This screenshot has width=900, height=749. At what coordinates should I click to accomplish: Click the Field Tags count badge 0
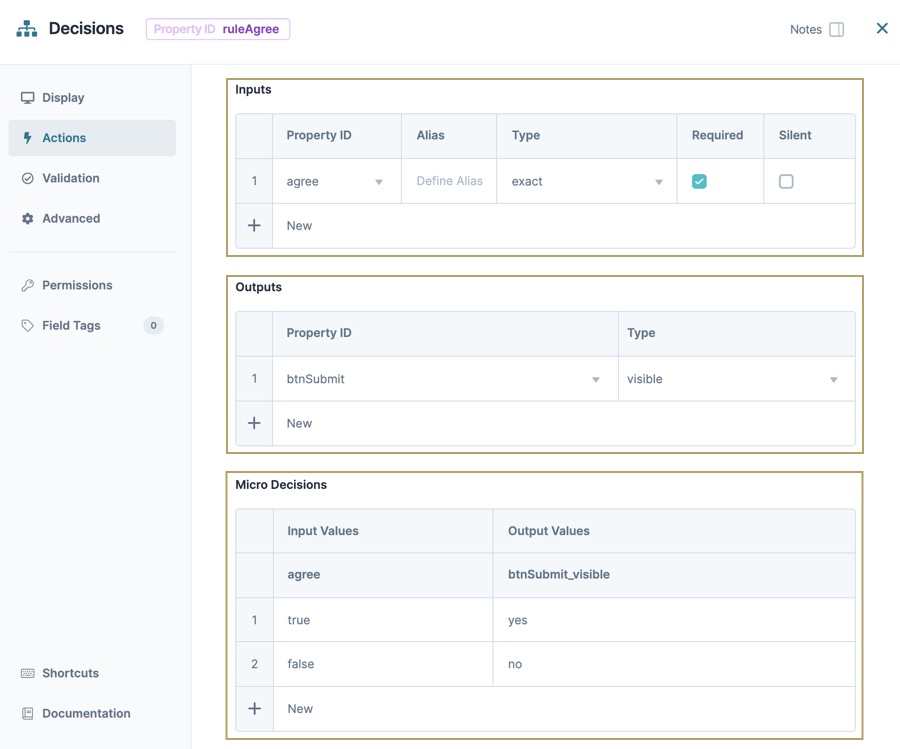coord(153,325)
